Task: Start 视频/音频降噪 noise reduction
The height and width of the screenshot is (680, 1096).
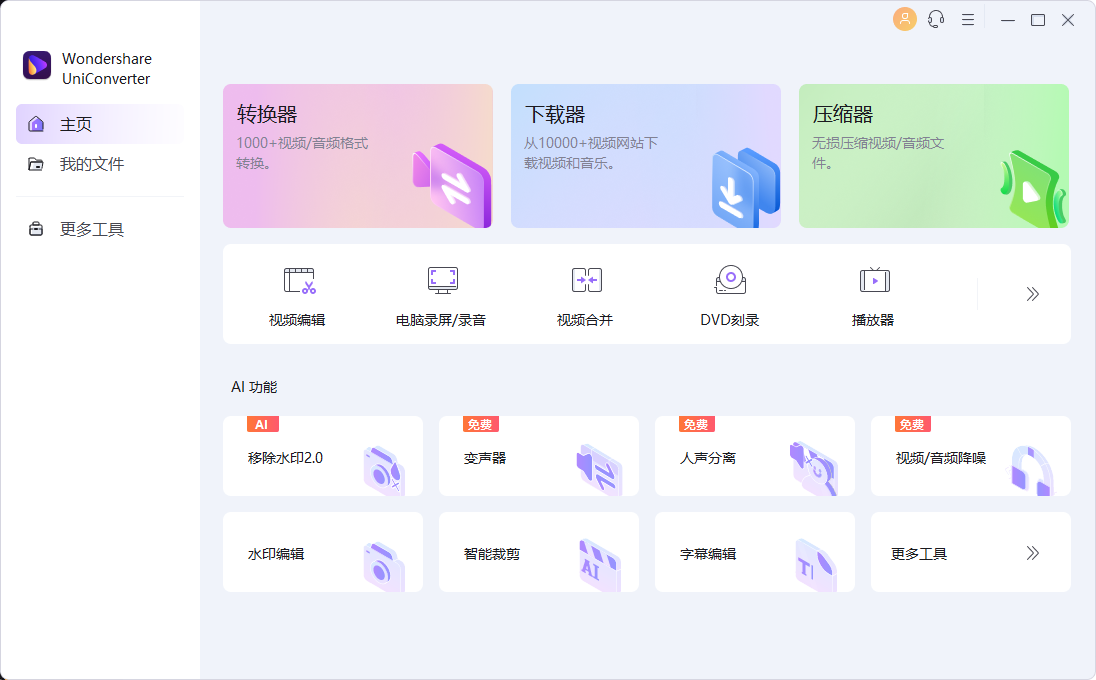Action: tap(969, 455)
